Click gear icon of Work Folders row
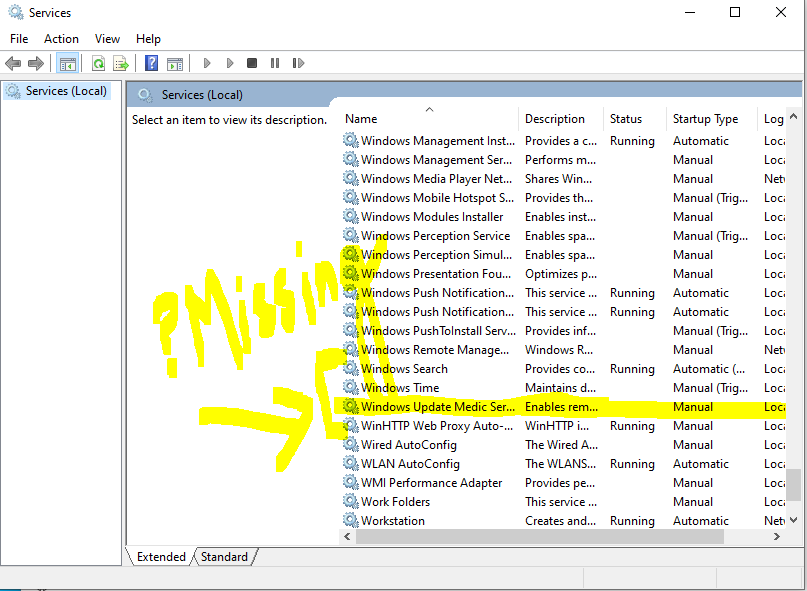Image resolution: width=807 pixels, height=591 pixels. [350, 501]
